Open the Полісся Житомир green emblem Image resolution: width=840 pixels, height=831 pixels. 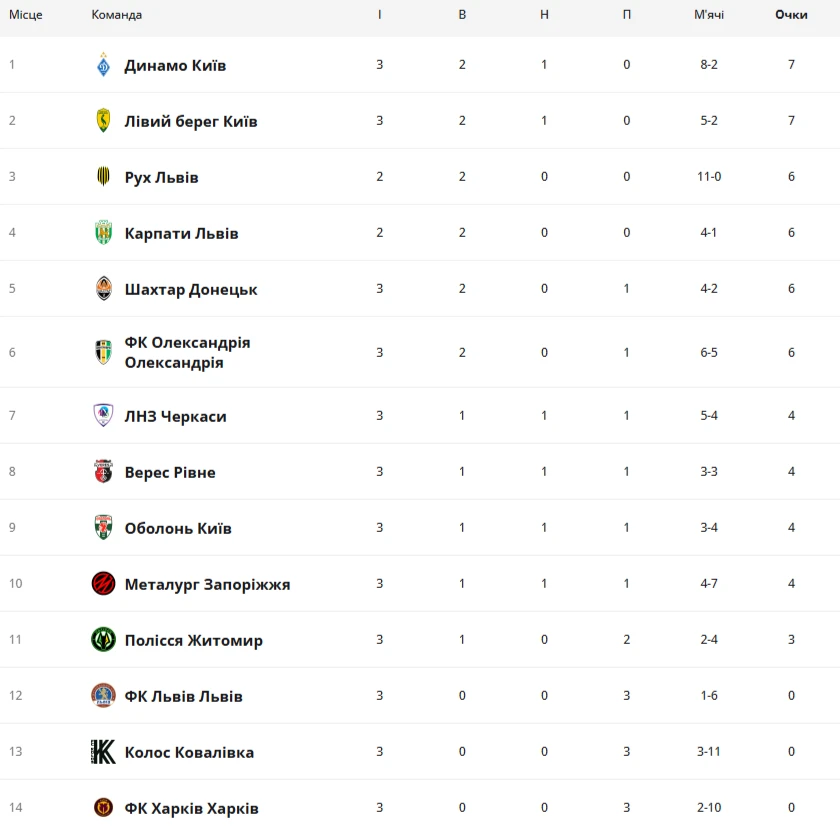pos(103,639)
